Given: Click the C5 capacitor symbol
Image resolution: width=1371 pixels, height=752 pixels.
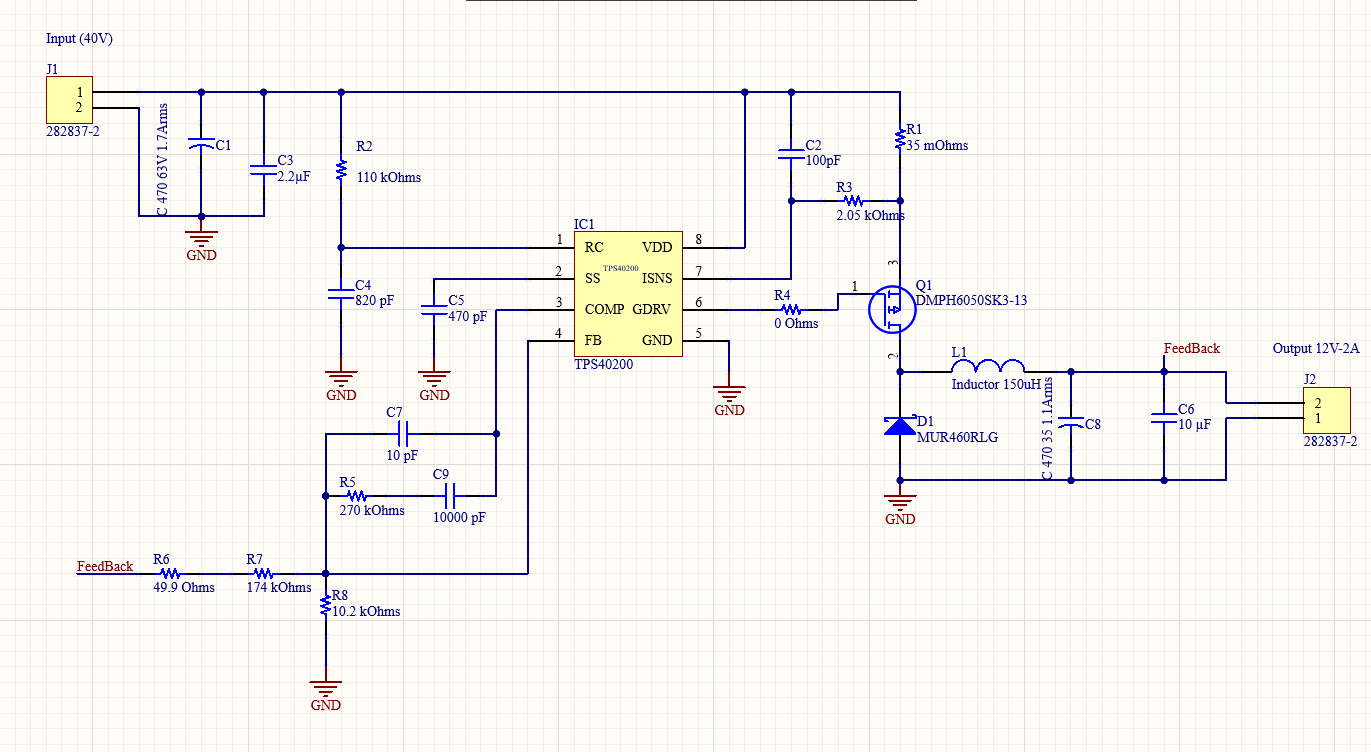Looking at the screenshot, I should 434,309.
